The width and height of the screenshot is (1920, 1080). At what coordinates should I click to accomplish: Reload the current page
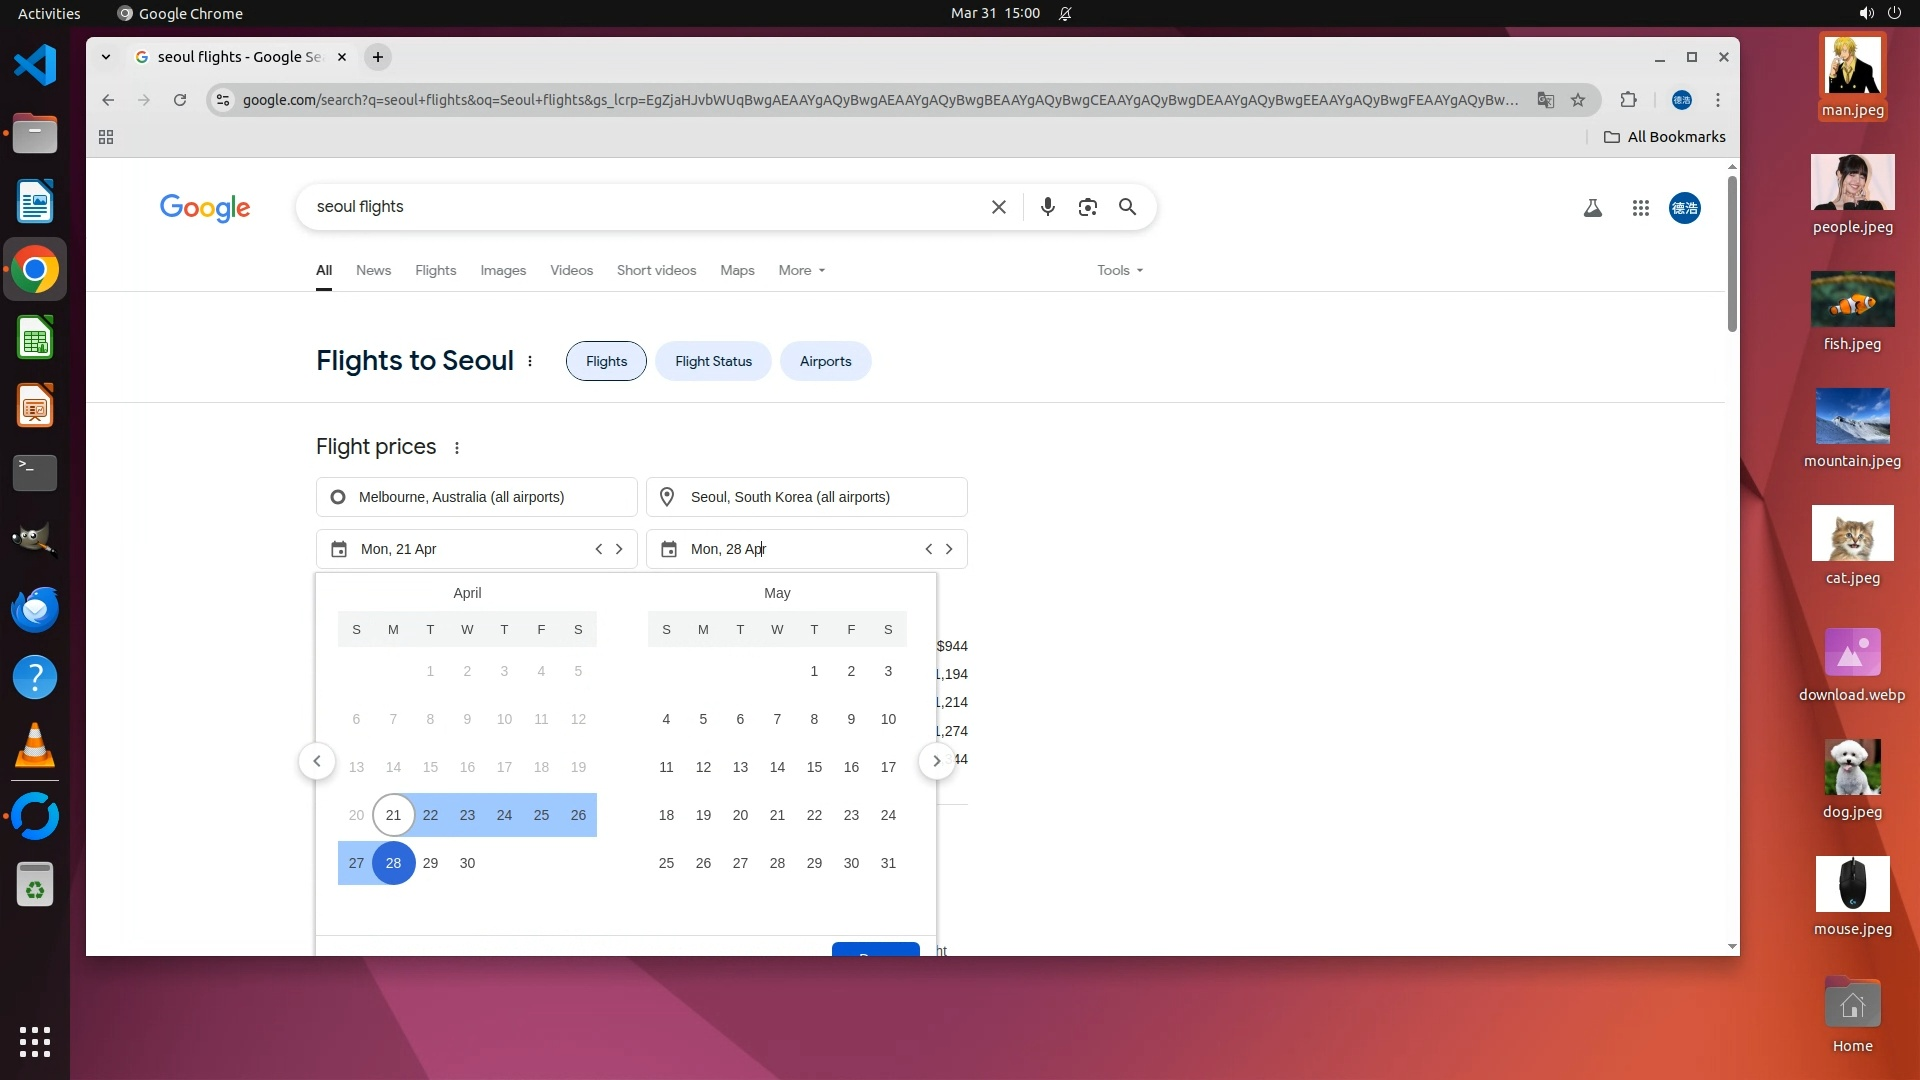180,100
